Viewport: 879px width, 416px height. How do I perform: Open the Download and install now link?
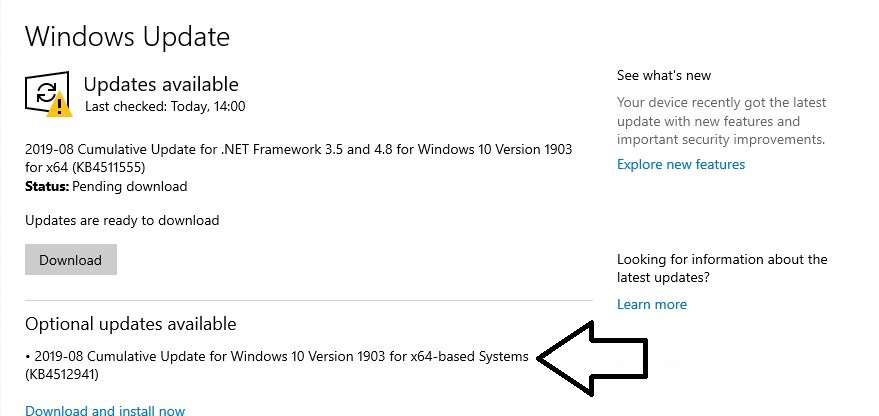[x=105, y=410]
